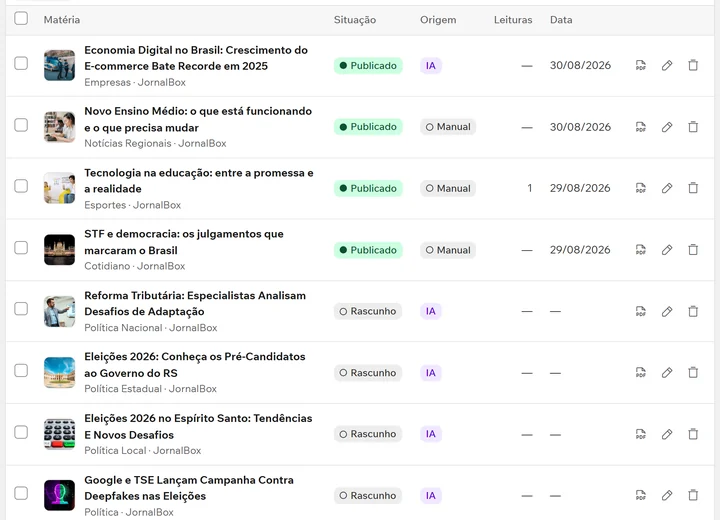Export 'Novo Ensino Médio' article as PDF
This screenshot has width=720, height=520.
click(641, 127)
